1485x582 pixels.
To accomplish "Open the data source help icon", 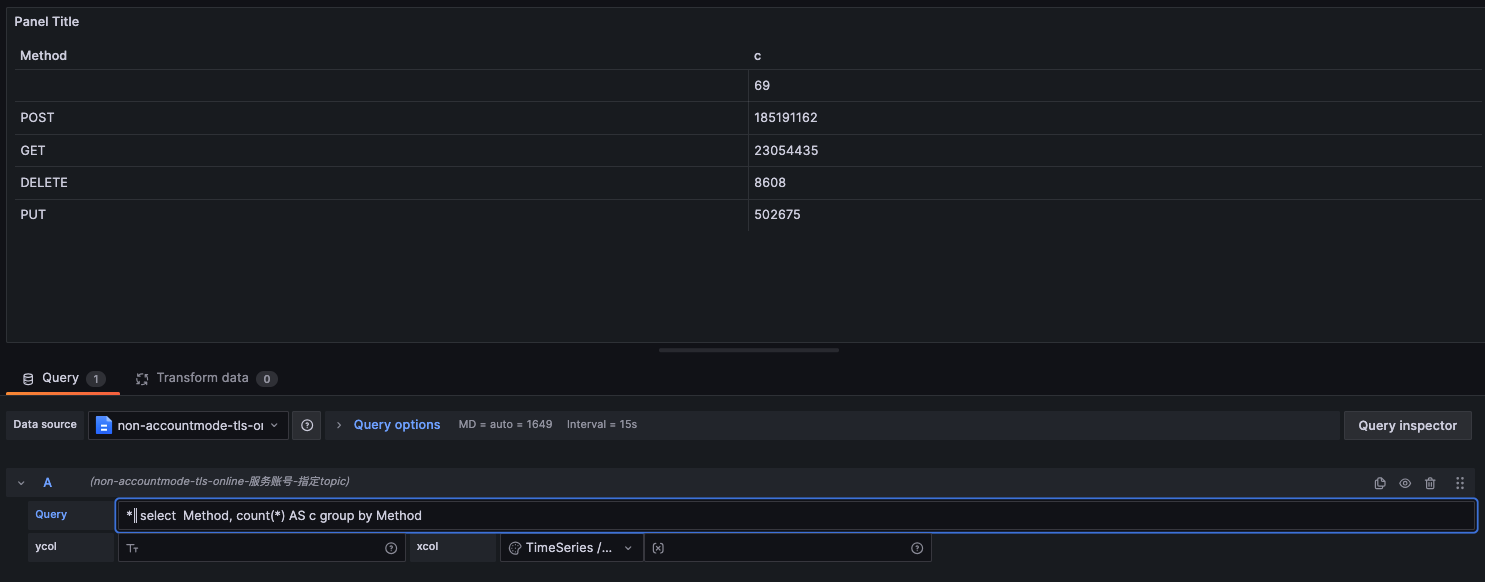I will (x=307, y=425).
